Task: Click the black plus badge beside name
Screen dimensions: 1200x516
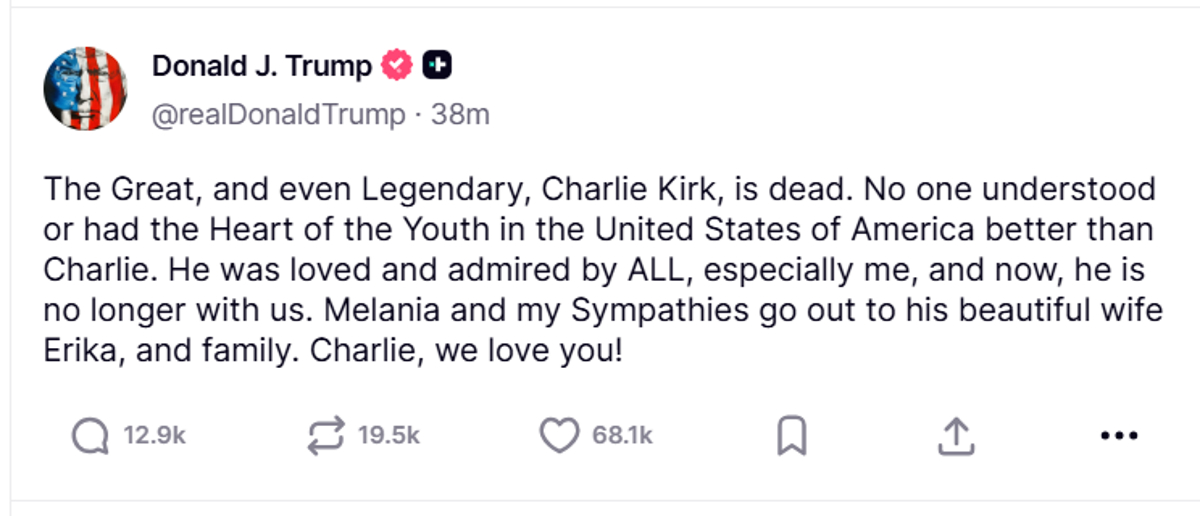Action: tap(437, 66)
